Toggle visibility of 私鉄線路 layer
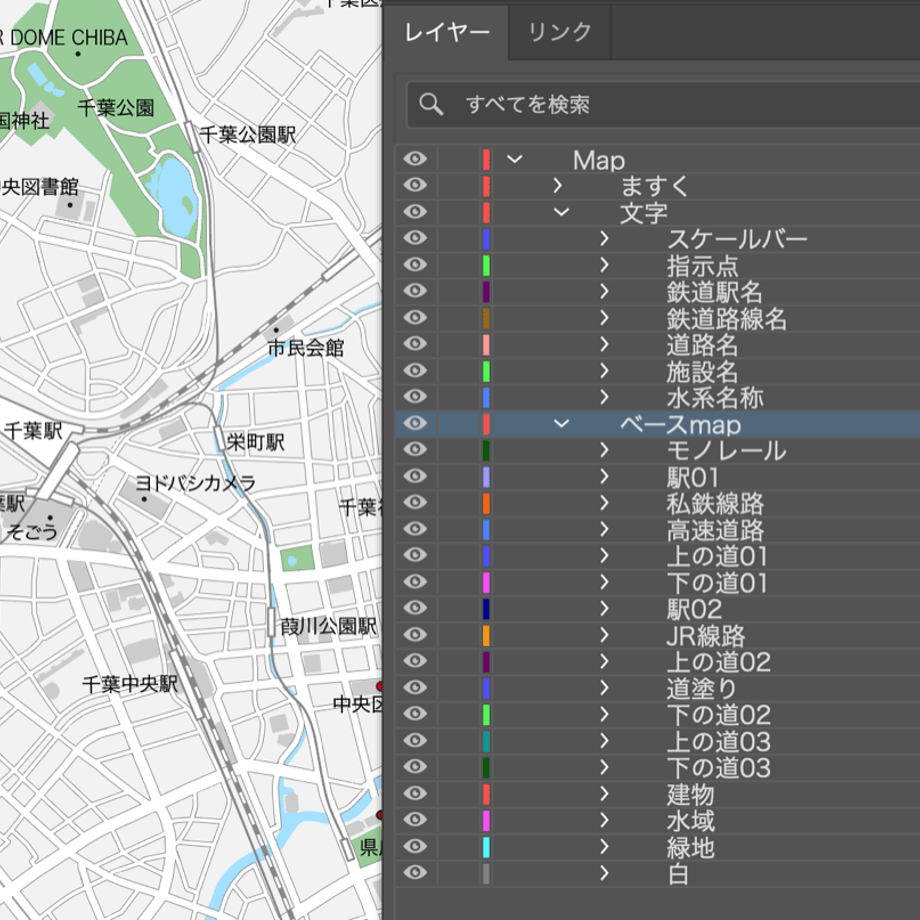The width and height of the screenshot is (920, 920). tap(415, 502)
